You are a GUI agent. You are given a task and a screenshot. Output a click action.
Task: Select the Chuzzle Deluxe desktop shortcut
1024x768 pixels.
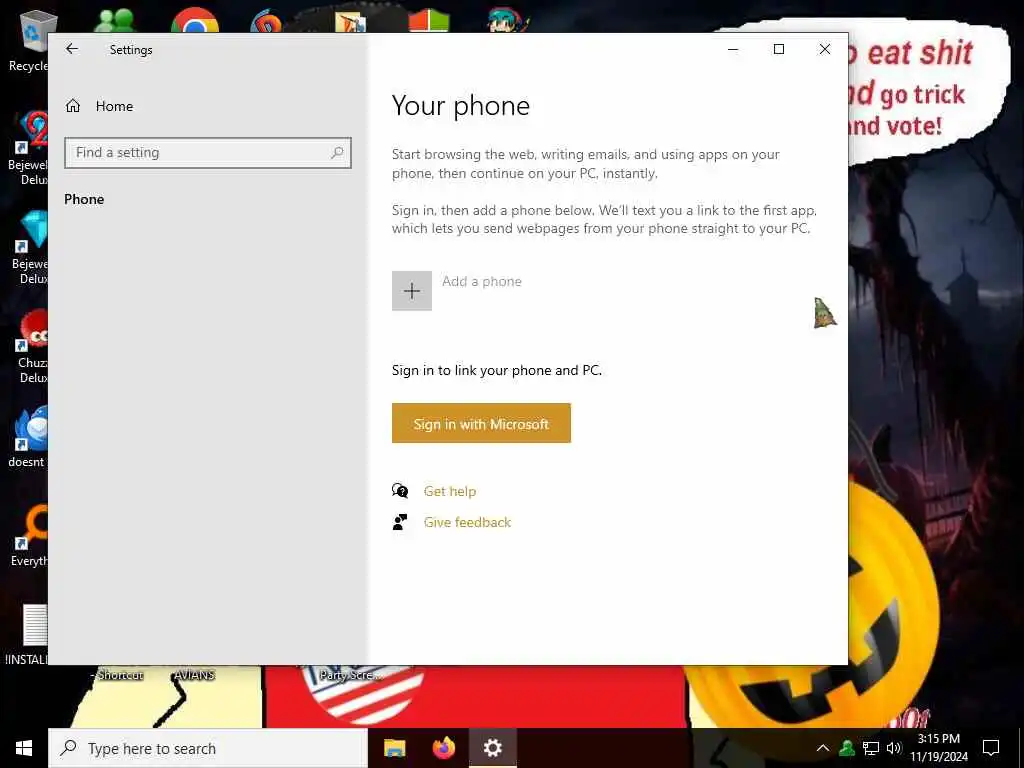click(30, 346)
